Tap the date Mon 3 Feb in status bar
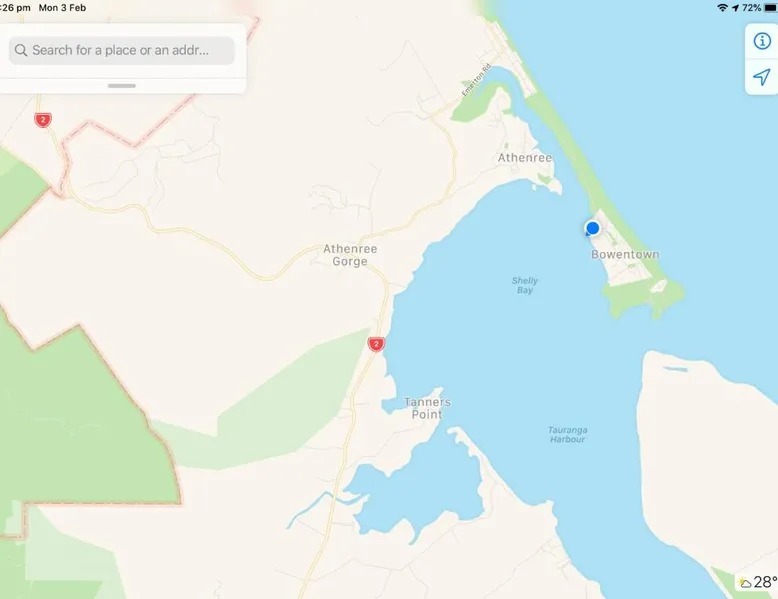The width and height of the screenshot is (778, 599). (x=63, y=7)
